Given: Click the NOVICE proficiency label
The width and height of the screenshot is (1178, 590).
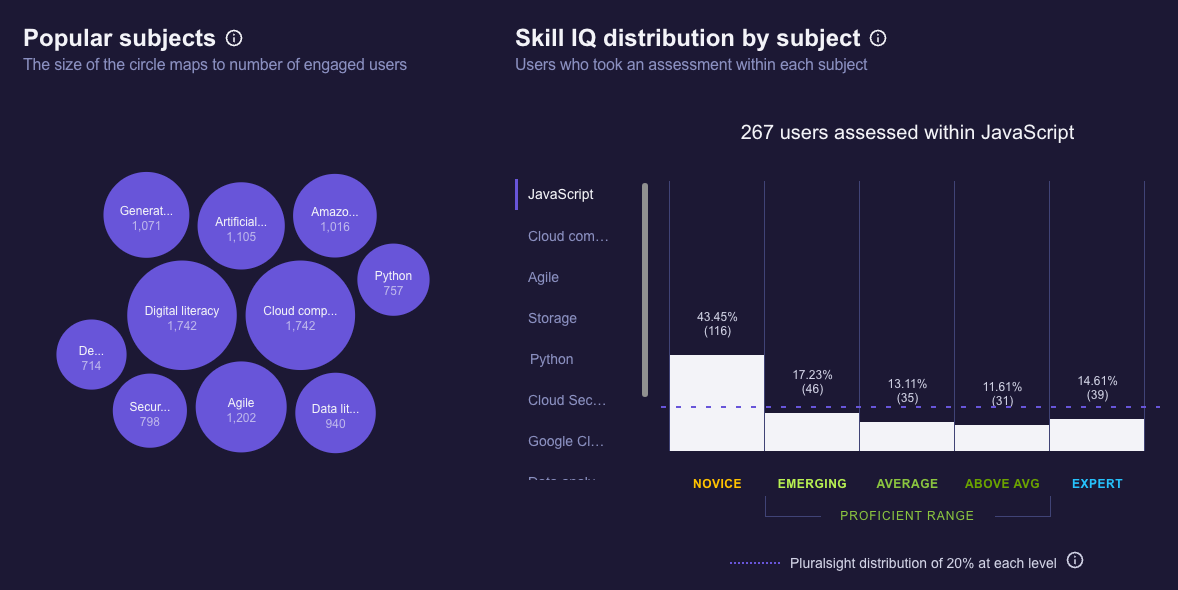Looking at the screenshot, I should point(717,483).
